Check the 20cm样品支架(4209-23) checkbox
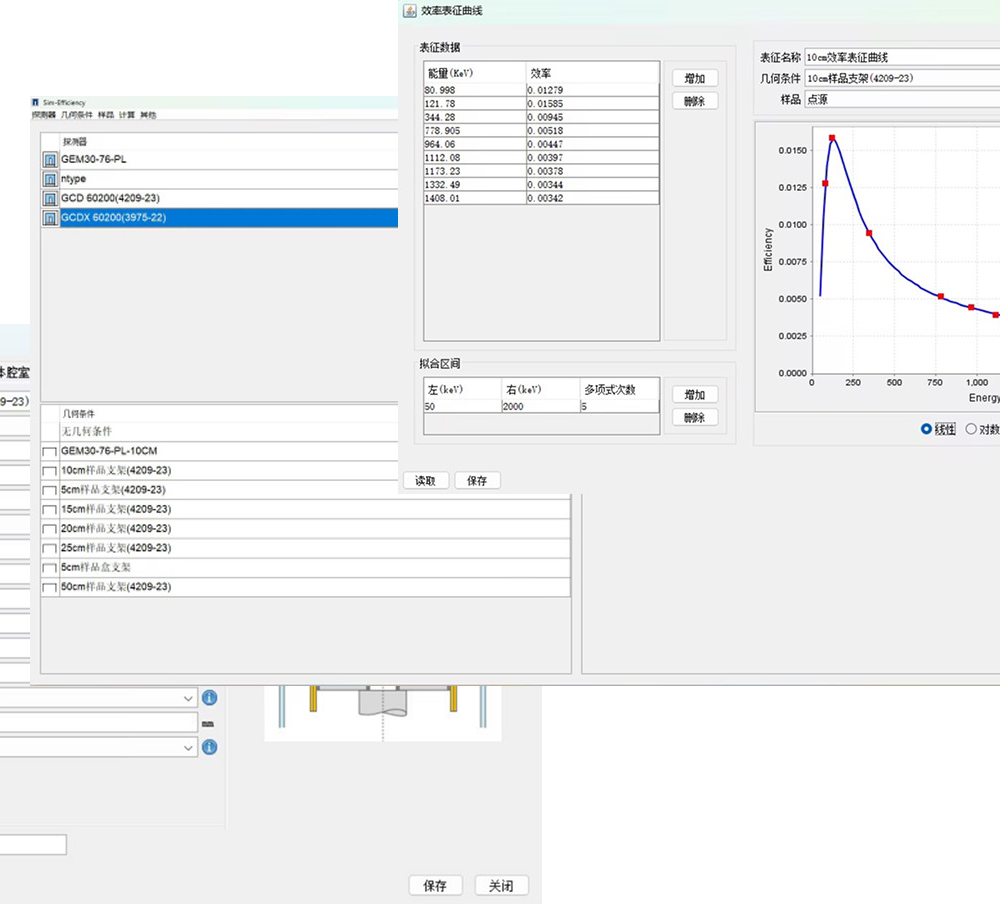 pyautogui.click(x=49, y=529)
